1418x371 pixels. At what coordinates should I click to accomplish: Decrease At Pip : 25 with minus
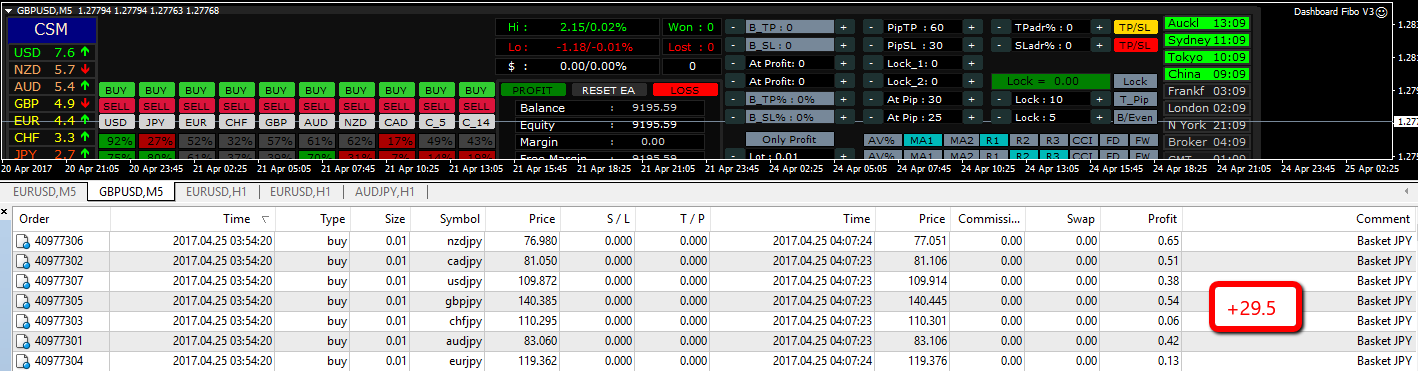(872, 118)
